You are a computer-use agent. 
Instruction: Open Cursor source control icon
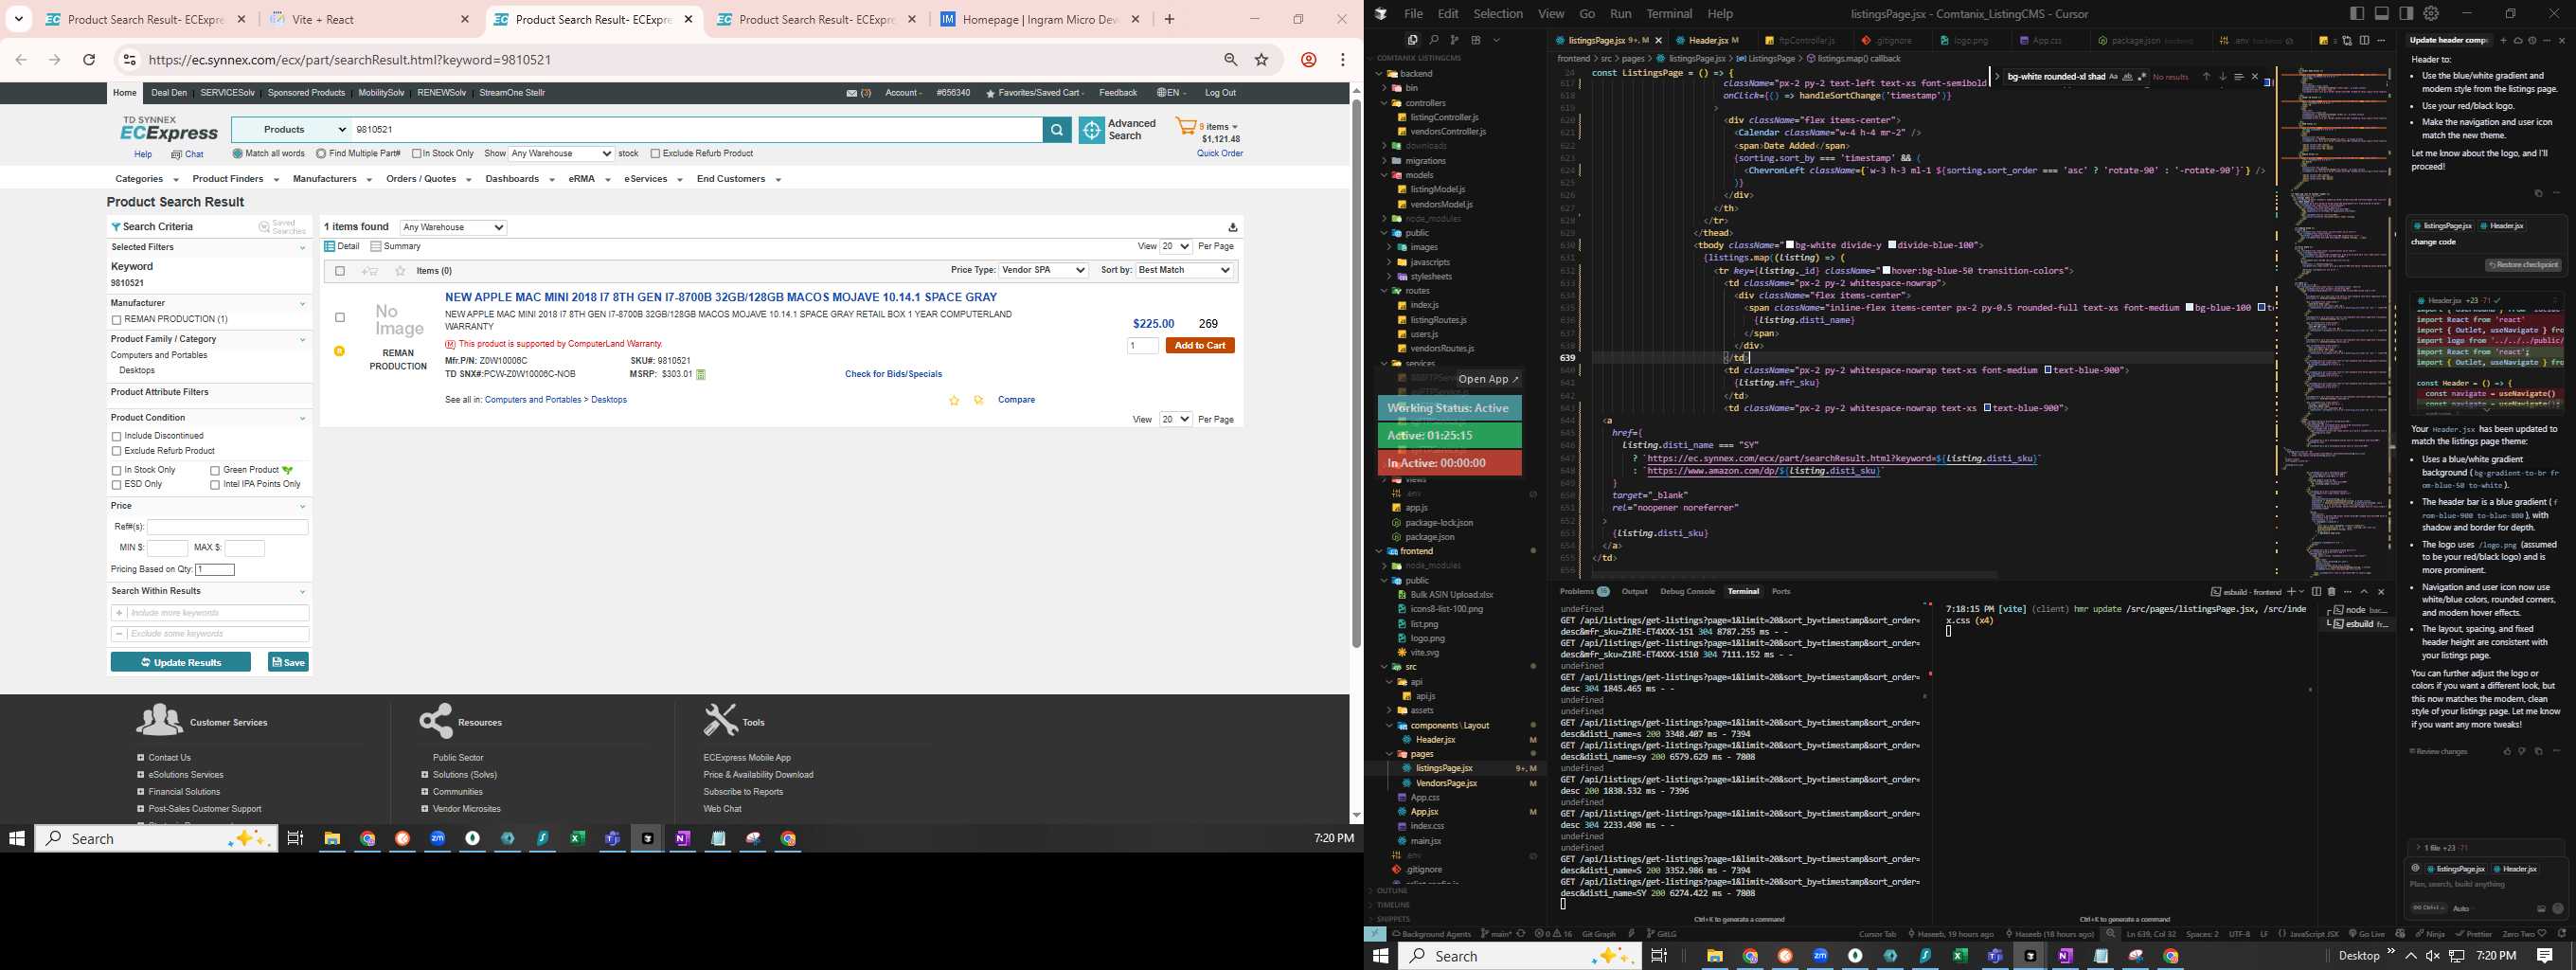point(1454,40)
